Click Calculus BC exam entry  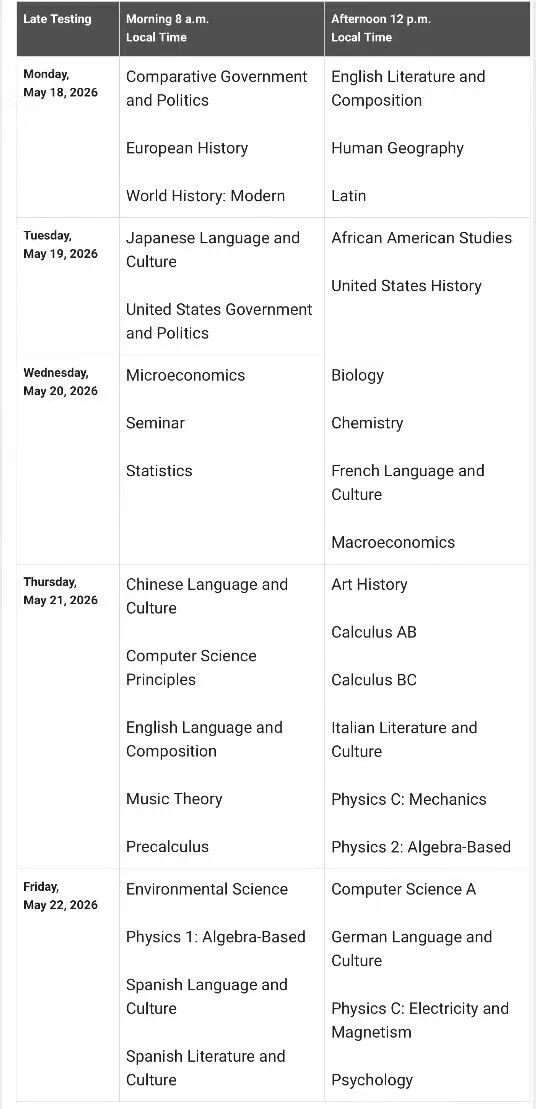tap(374, 680)
